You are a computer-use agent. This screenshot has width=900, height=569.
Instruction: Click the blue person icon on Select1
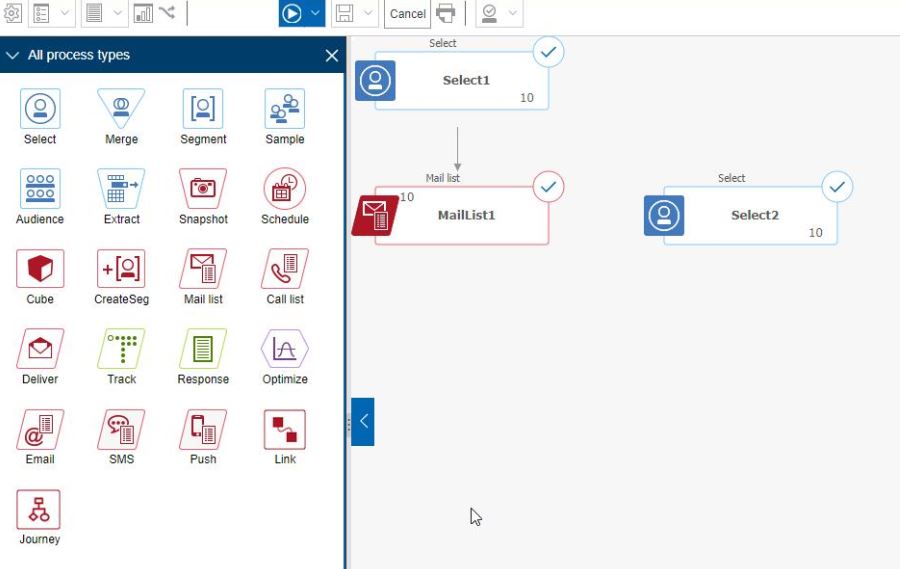click(375, 81)
